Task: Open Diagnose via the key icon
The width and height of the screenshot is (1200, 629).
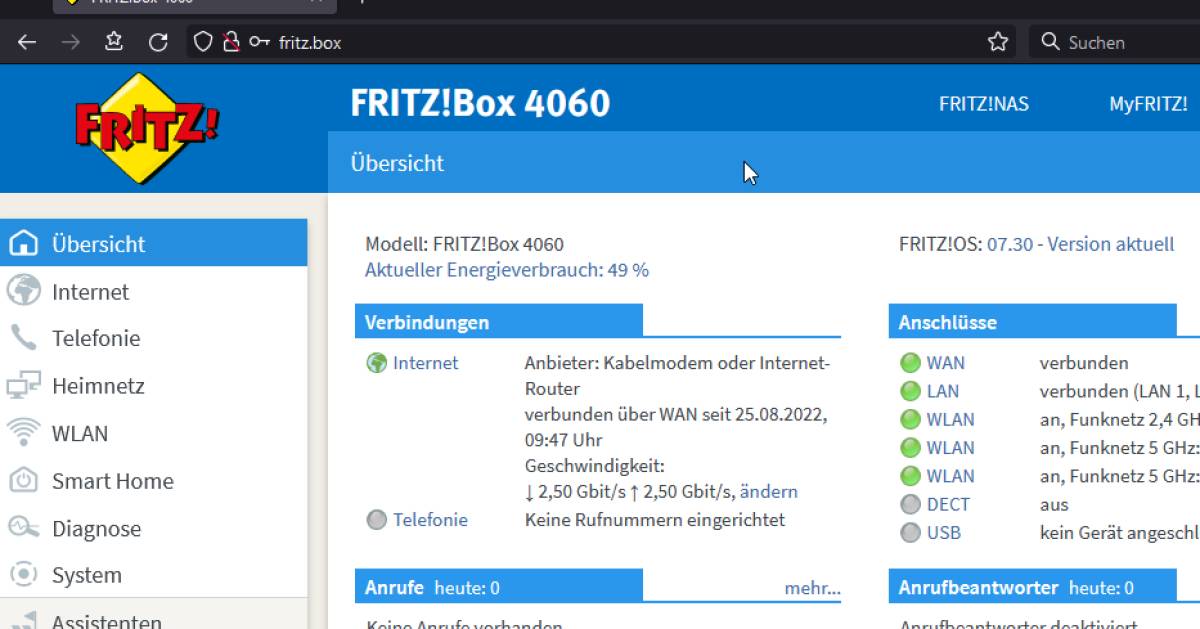Action: (x=22, y=528)
